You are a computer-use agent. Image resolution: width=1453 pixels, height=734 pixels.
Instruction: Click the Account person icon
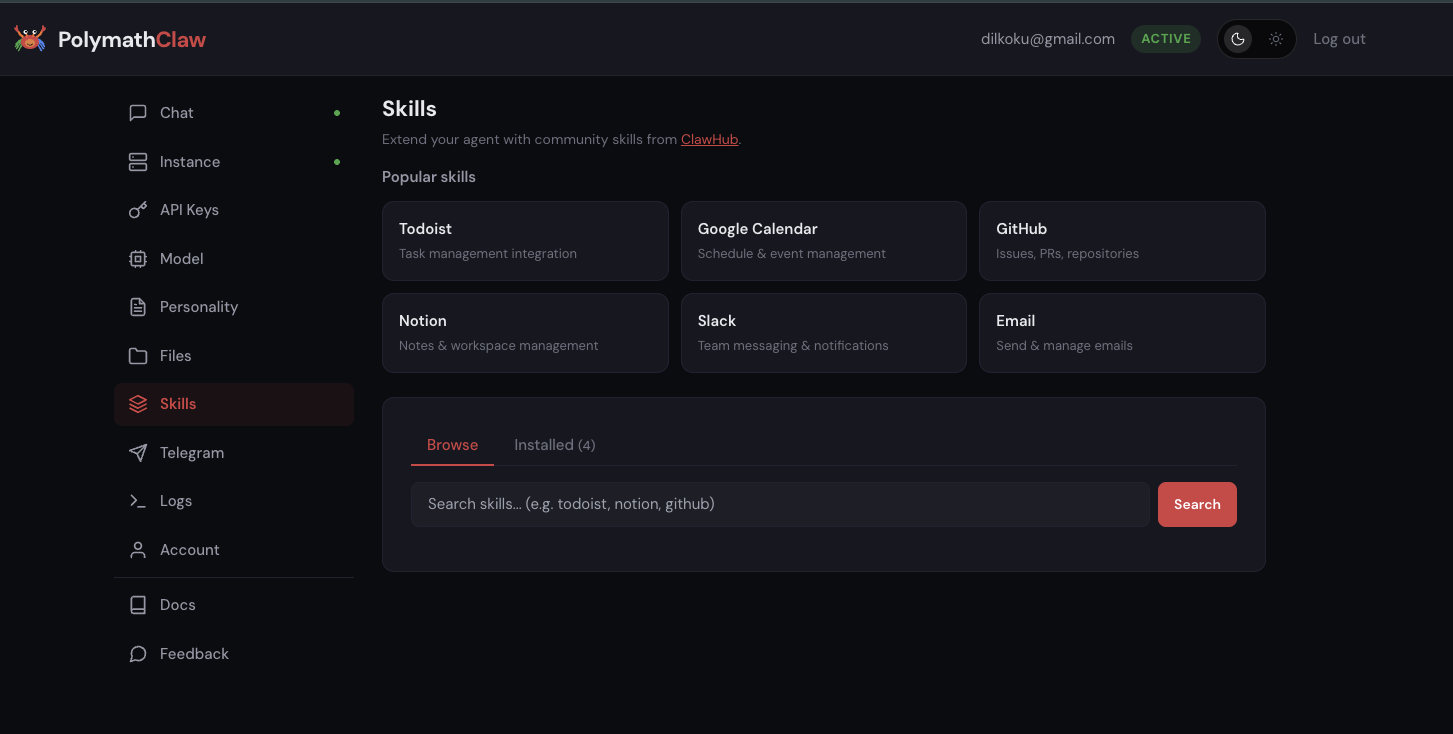(x=138, y=550)
